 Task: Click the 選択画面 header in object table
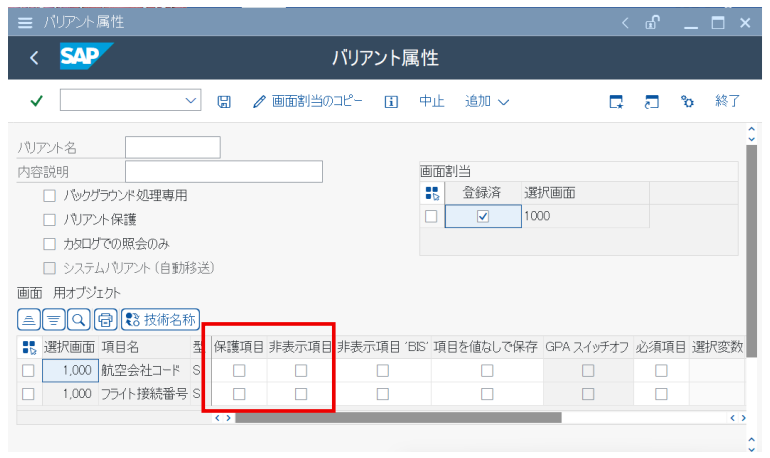coord(69,347)
